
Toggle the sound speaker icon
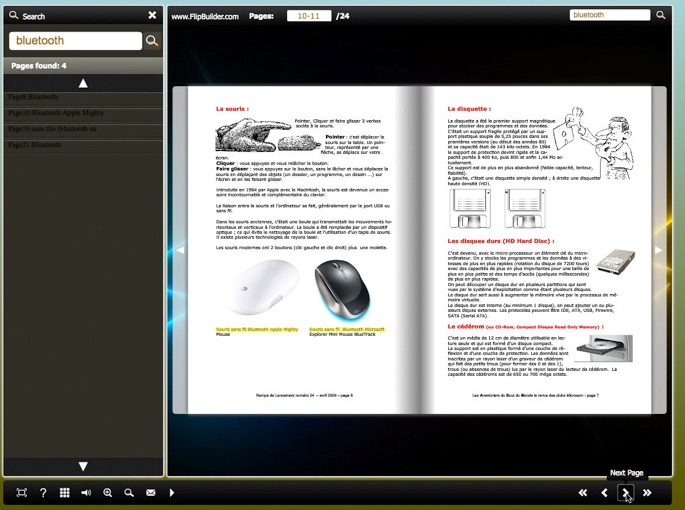[86, 493]
